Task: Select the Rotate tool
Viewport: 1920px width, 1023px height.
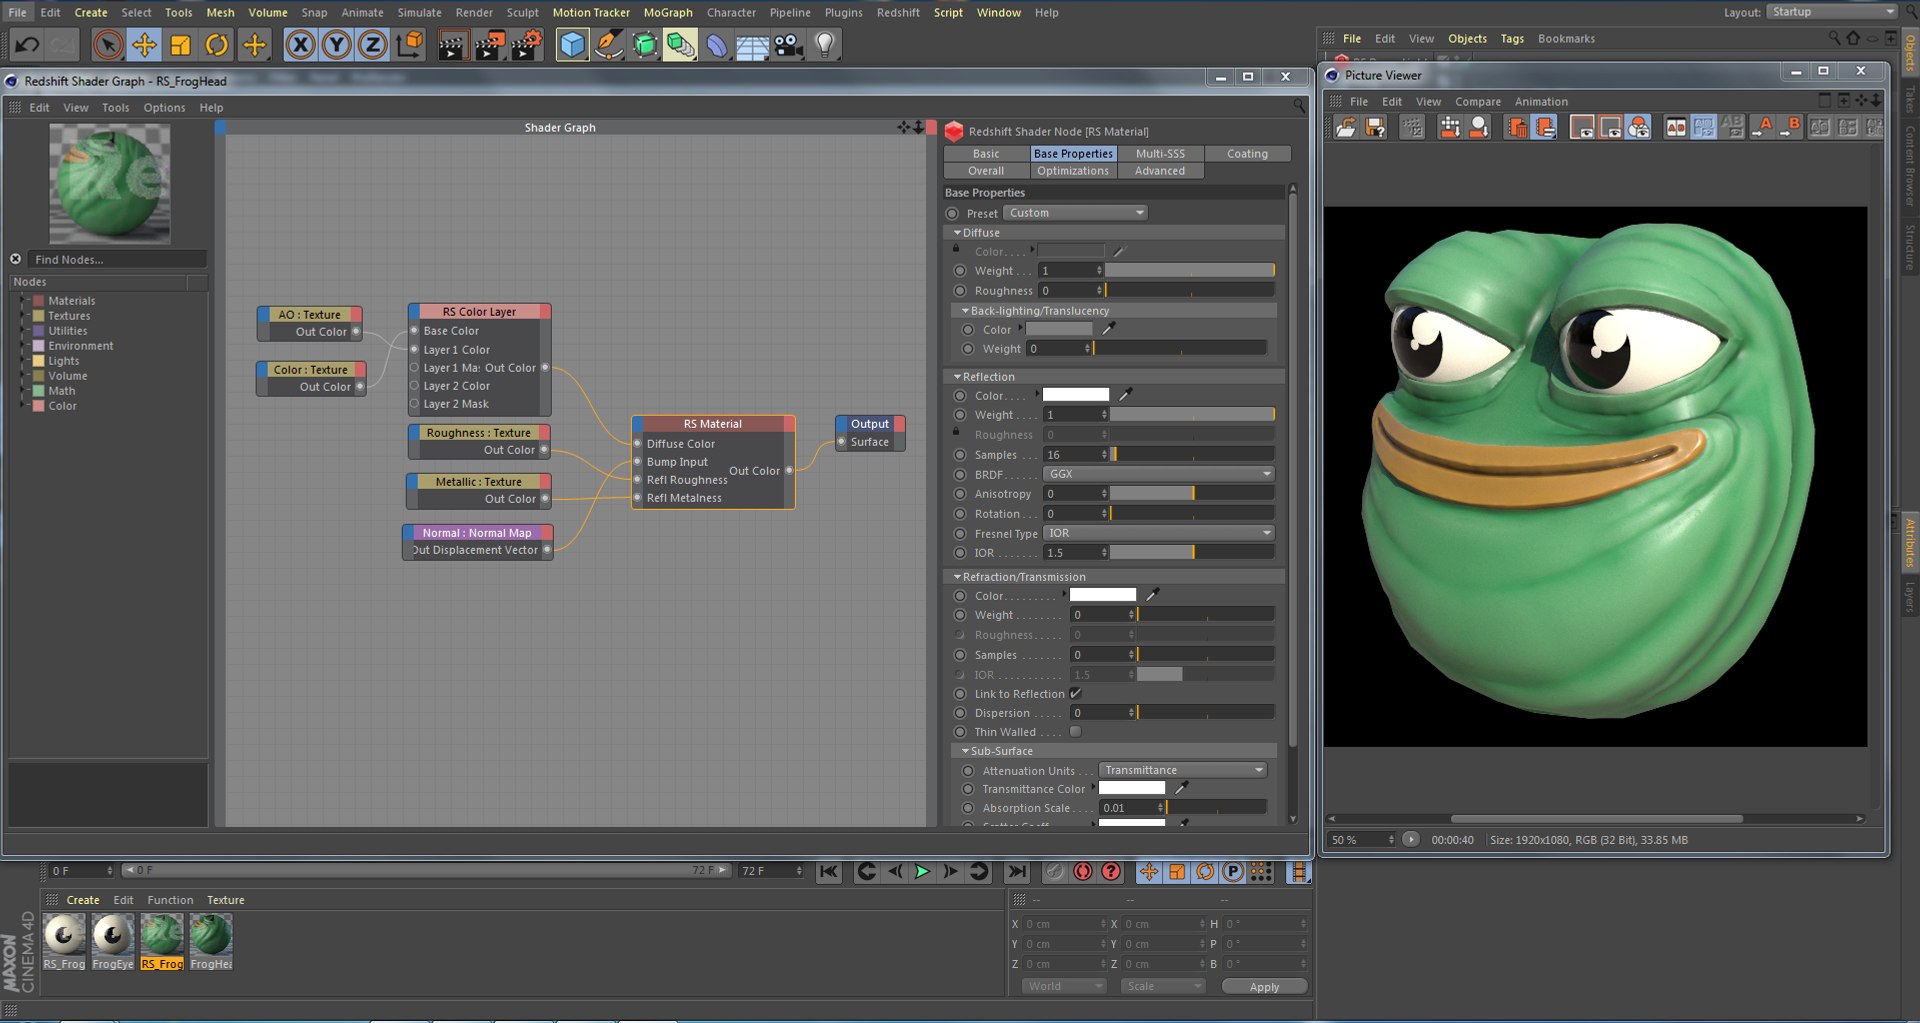Action: 217,45
